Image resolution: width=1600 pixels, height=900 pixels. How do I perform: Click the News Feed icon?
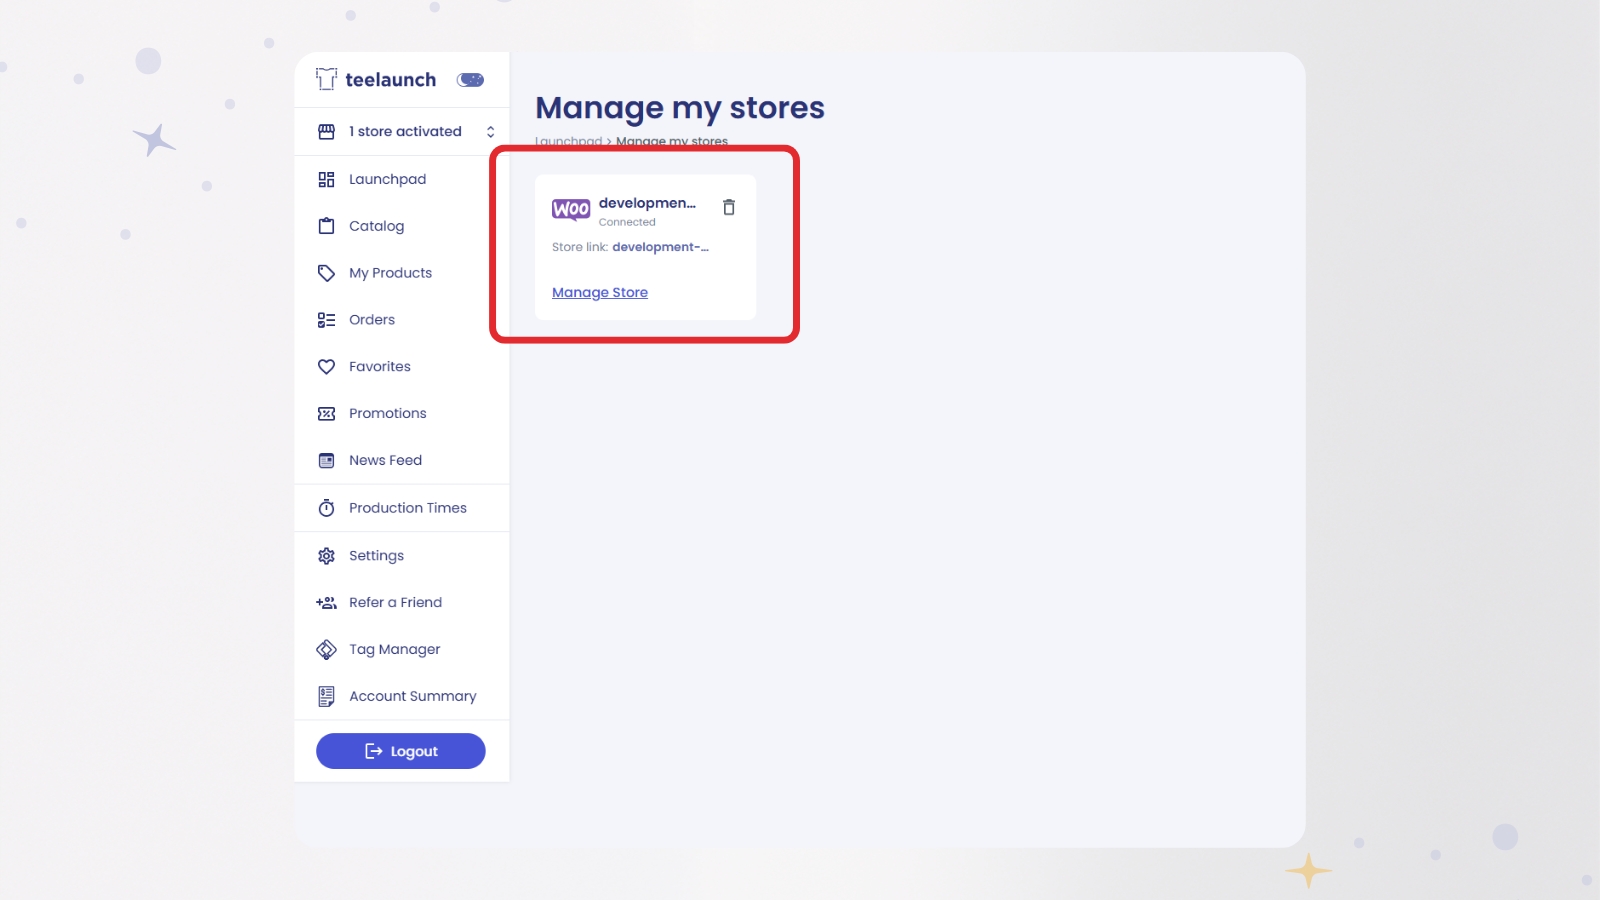(326, 461)
